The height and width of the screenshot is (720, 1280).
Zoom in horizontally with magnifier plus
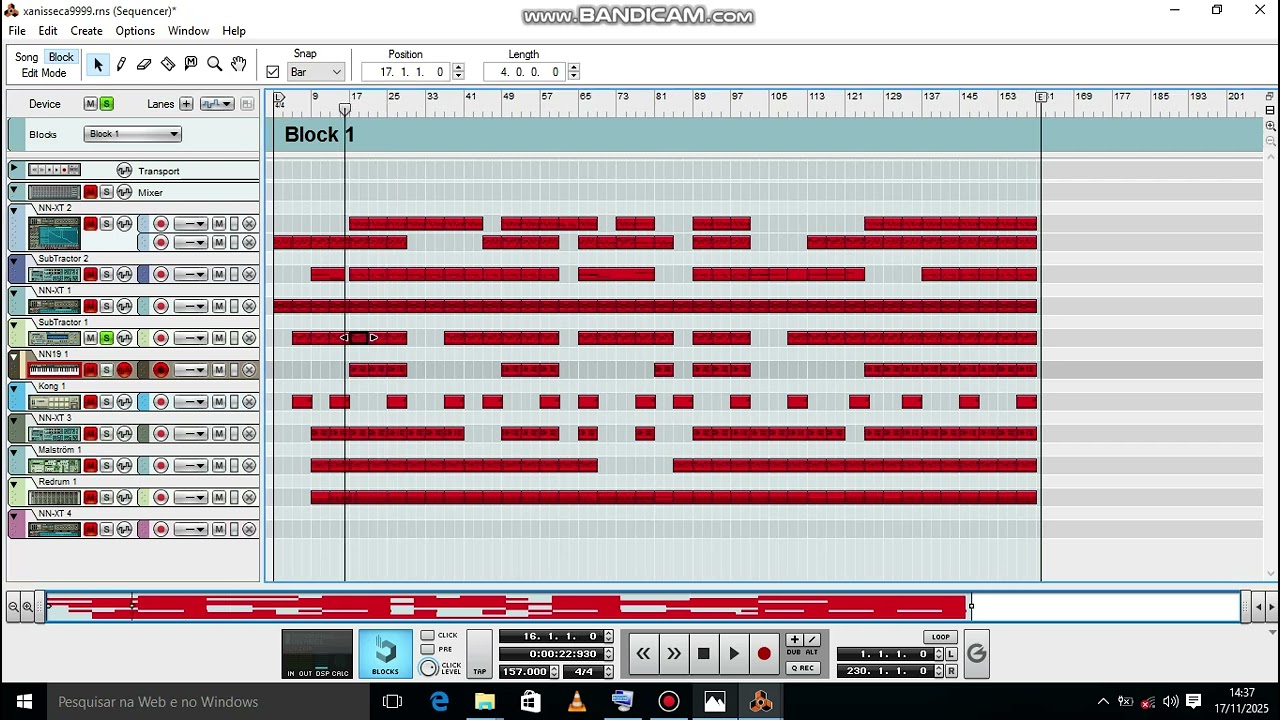(28, 607)
